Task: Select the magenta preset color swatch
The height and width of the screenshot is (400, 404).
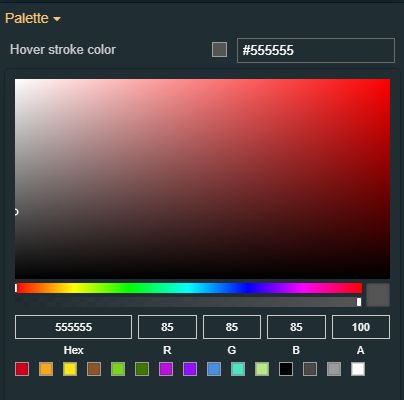Action: pyautogui.click(x=166, y=369)
